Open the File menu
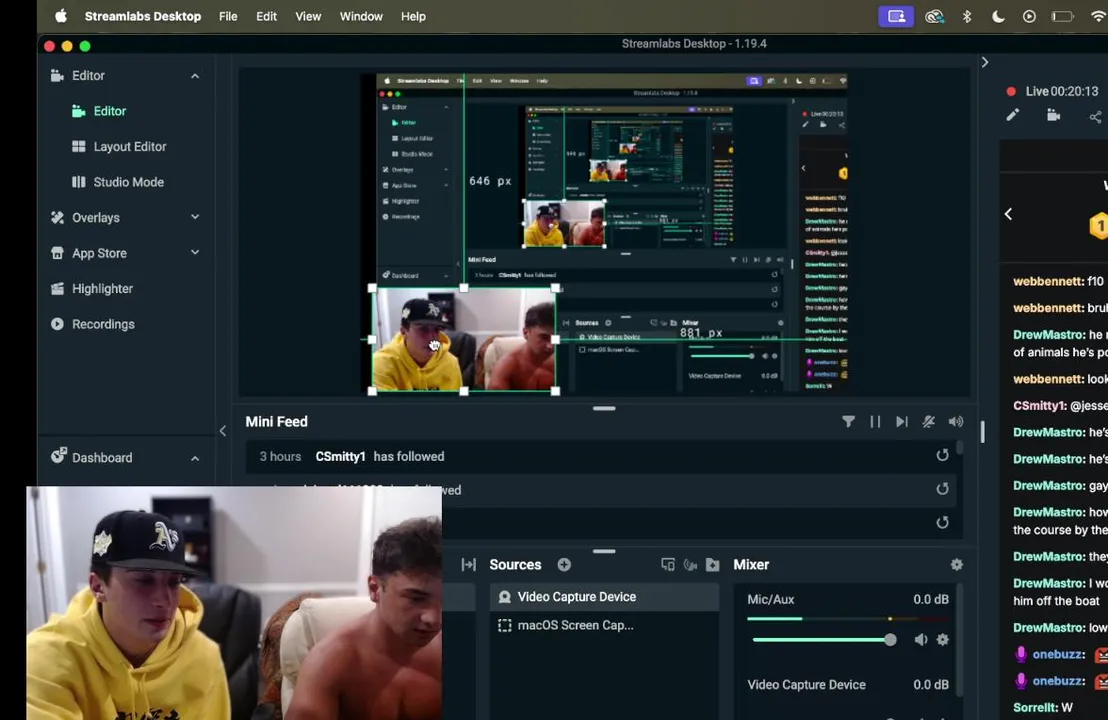This screenshot has height=720, width=1108. pos(228,16)
